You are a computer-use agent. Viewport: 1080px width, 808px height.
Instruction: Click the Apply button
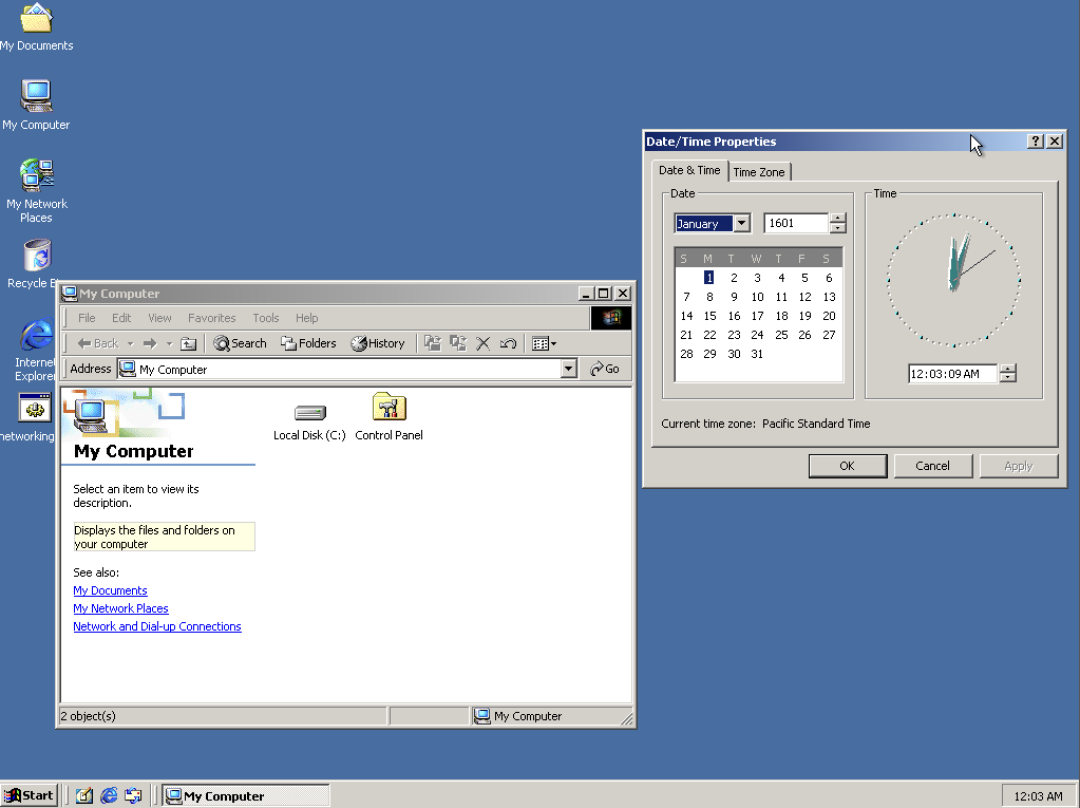click(1018, 466)
